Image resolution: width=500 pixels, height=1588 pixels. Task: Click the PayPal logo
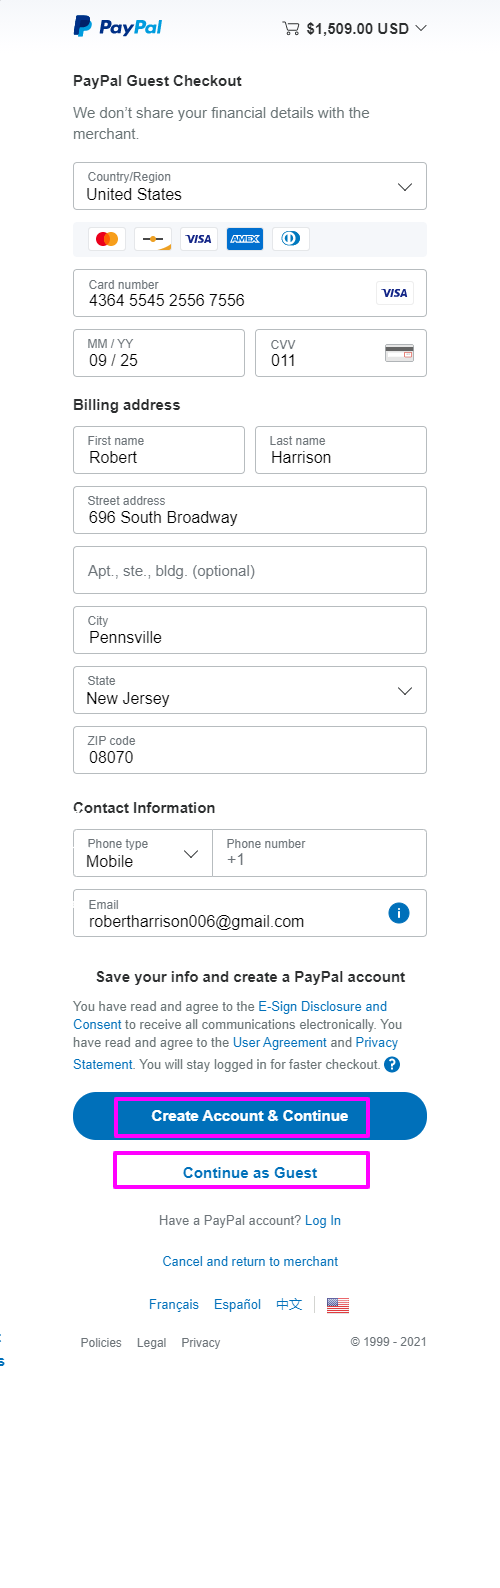tap(118, 27)
